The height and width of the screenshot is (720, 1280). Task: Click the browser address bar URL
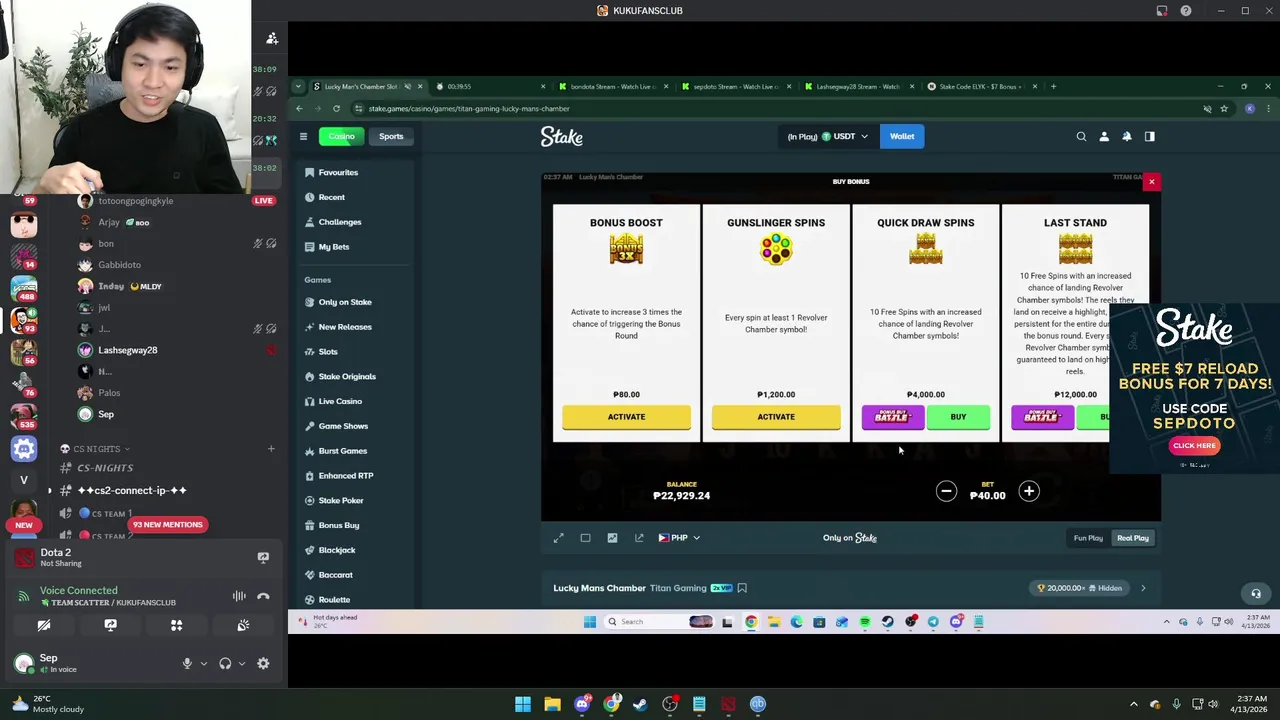[x=469, y=108]
